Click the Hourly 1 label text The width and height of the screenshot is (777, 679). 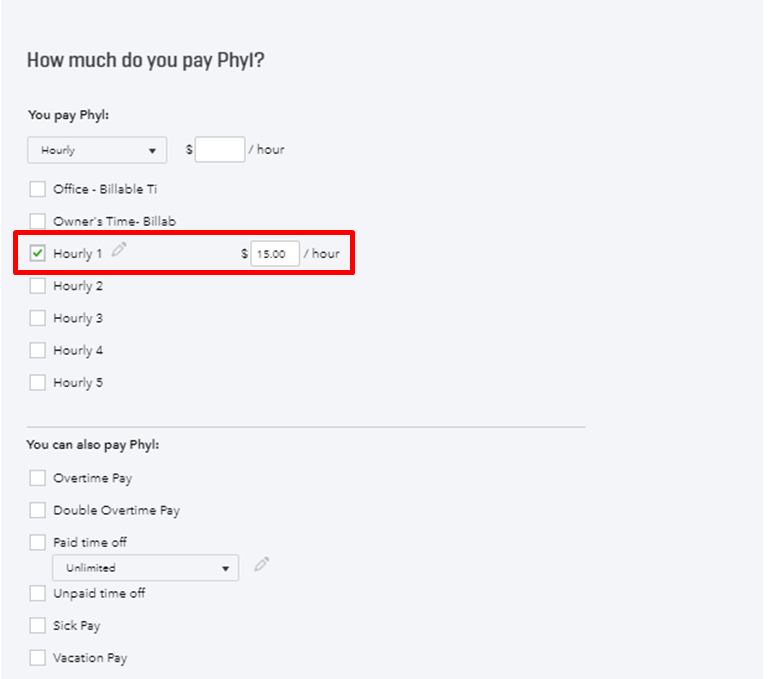(x=78, y=254)
